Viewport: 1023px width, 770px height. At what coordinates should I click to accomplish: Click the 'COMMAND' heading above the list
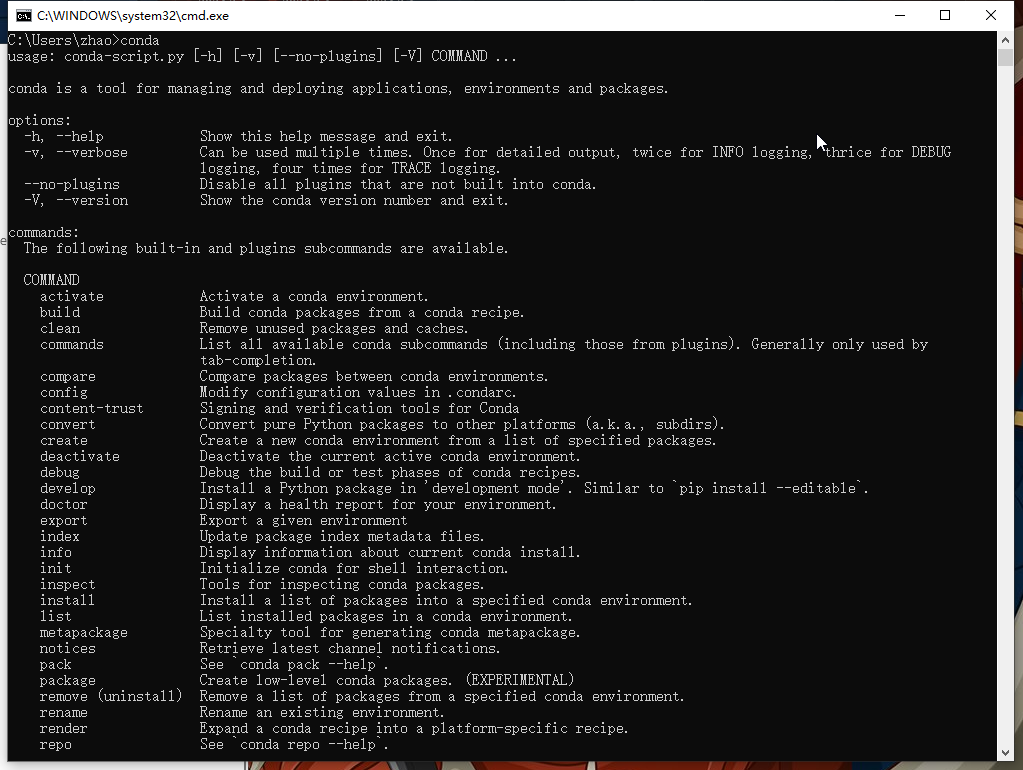pyautogui.click(x=51, y=280)
